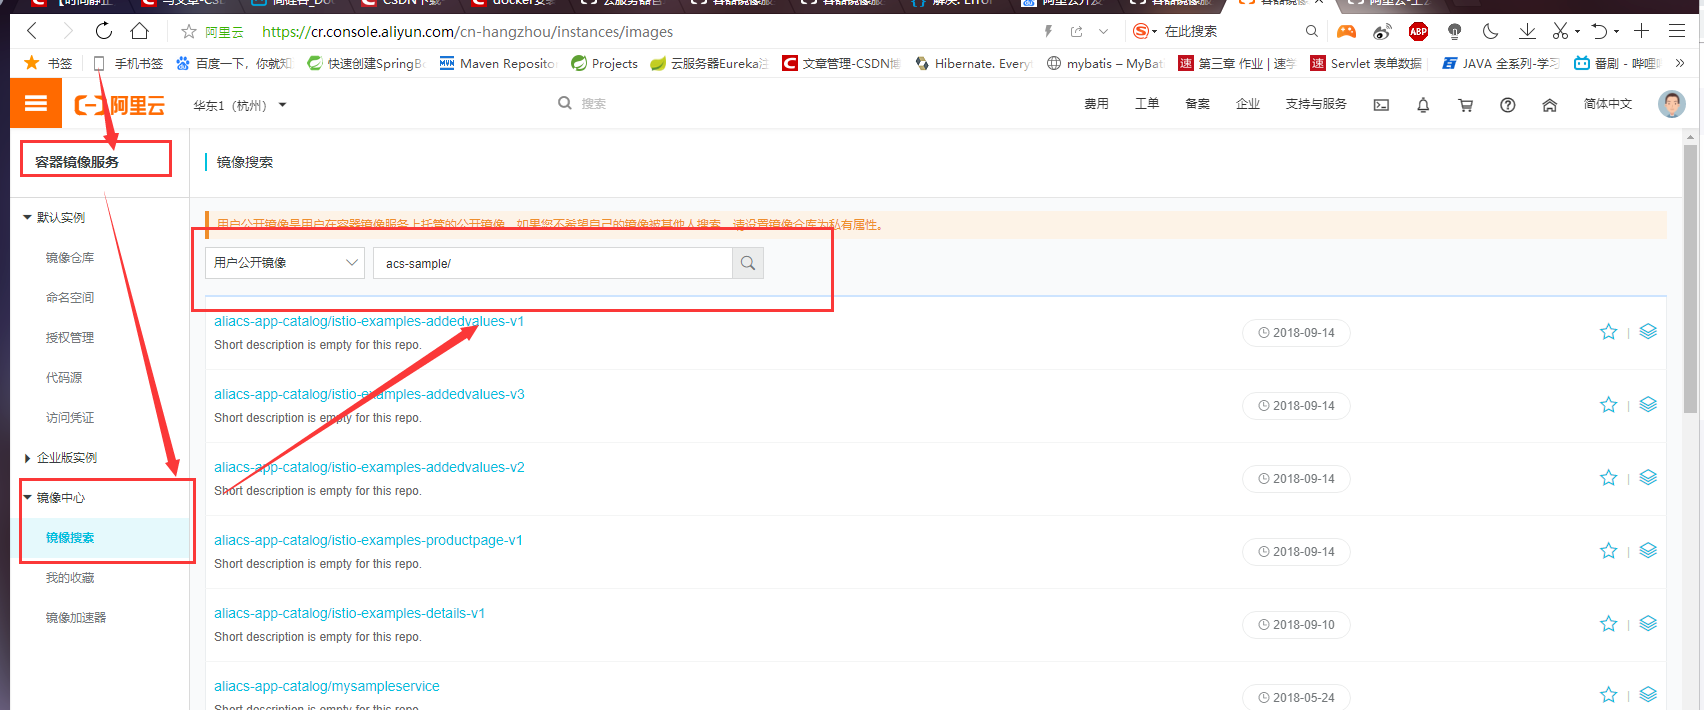This screenshot has height=710, width=1704.
Task: Favorite the istio-examples-productpage-v1 image
Action: coord(1608,551)
